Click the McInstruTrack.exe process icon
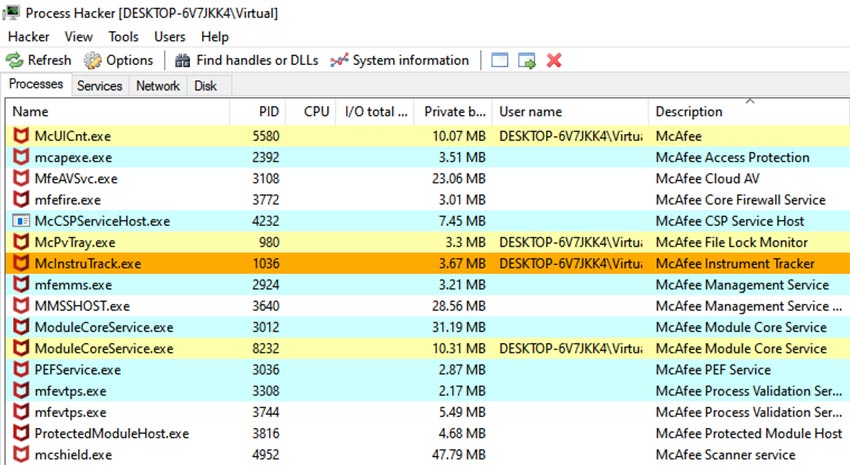Viewport: 850px width, 465px height. (21, 263)
